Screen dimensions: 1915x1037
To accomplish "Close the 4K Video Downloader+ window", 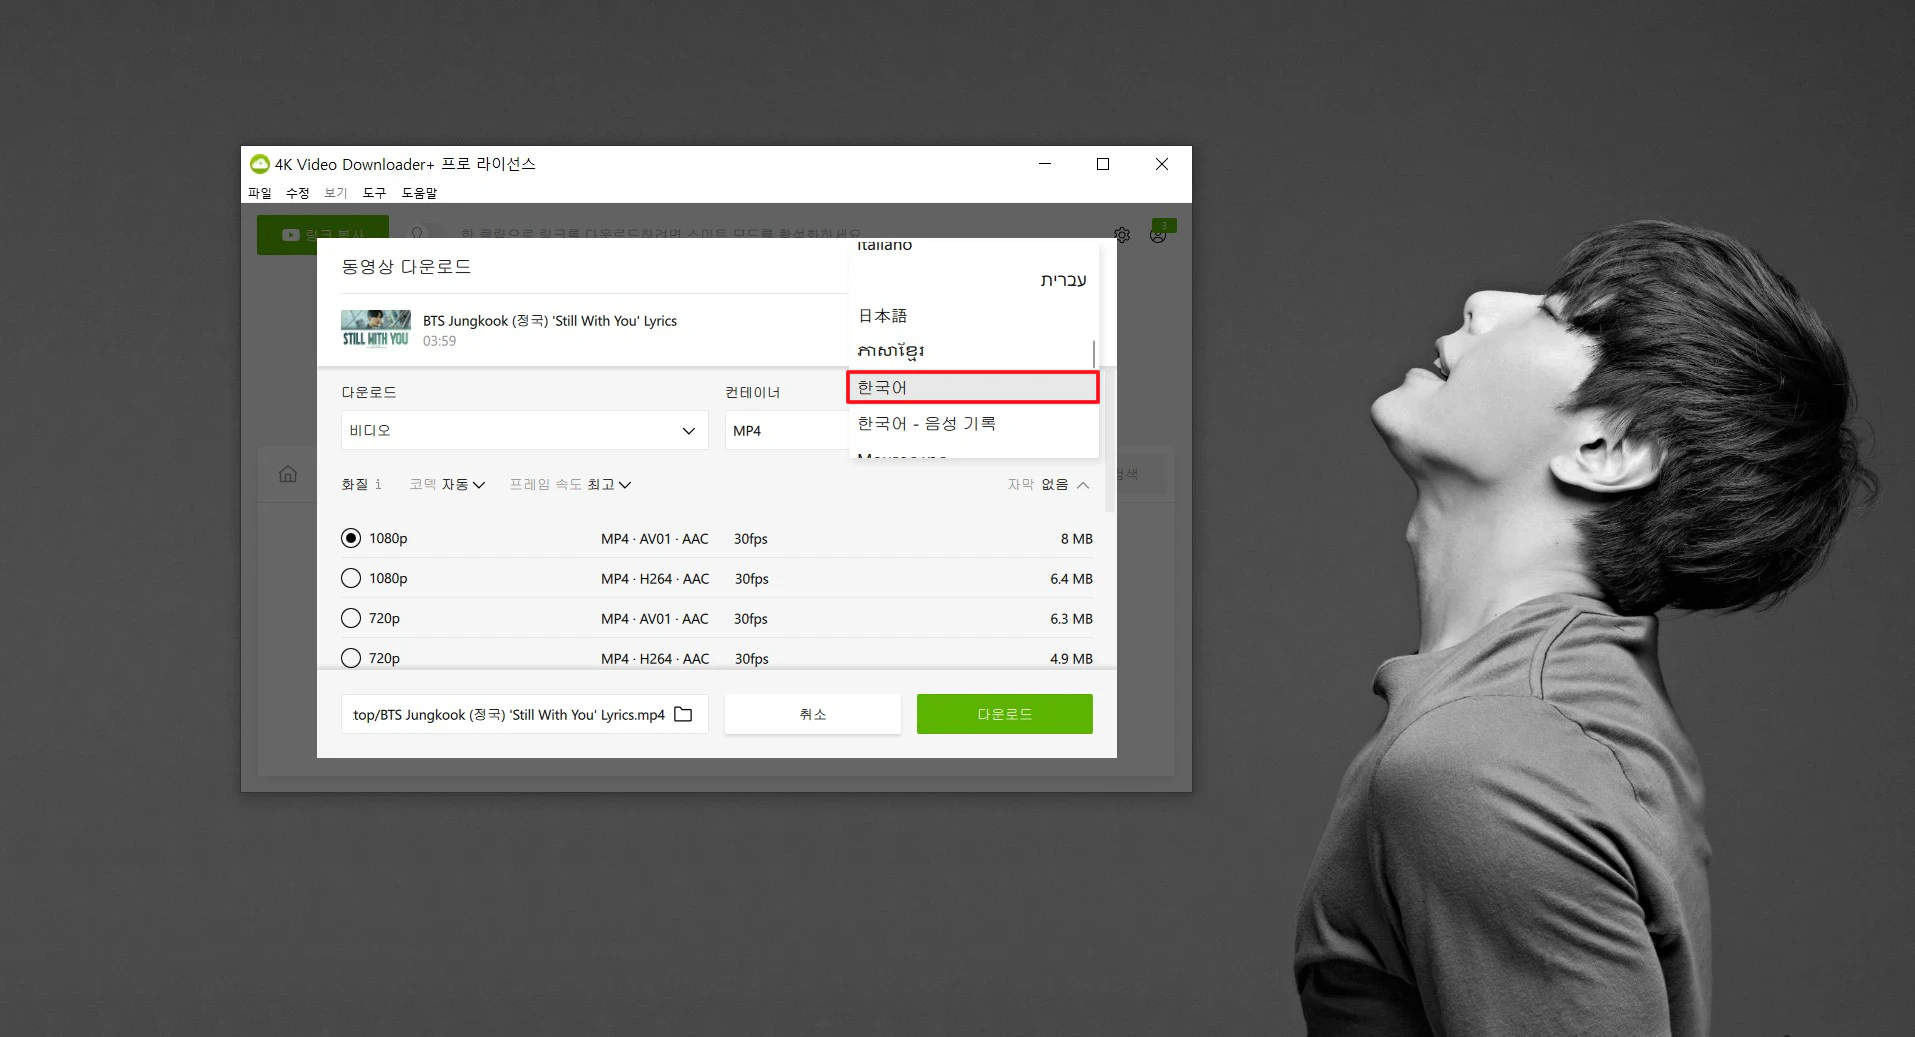I will click(1162, 164).
